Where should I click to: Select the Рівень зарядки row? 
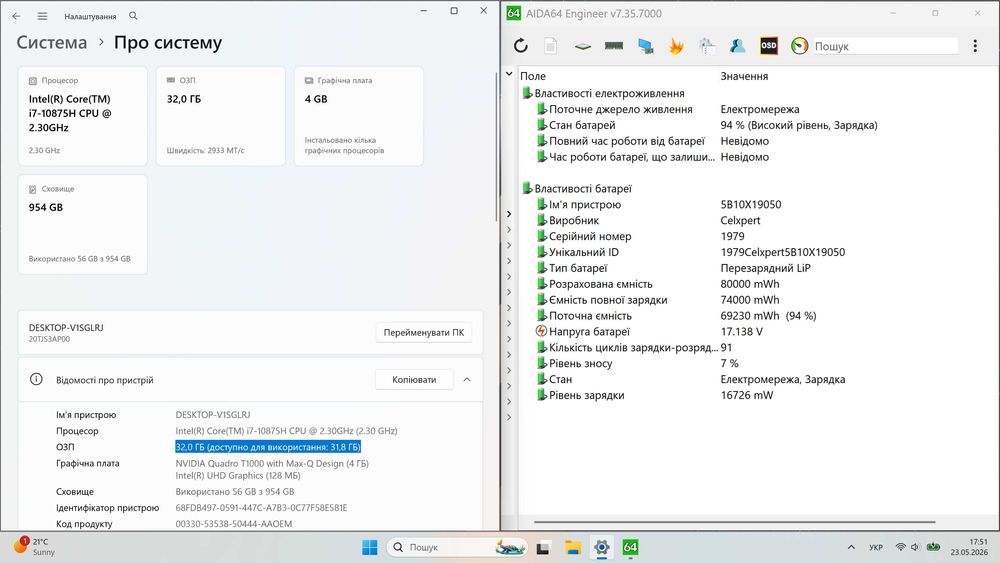pos(654,395)
